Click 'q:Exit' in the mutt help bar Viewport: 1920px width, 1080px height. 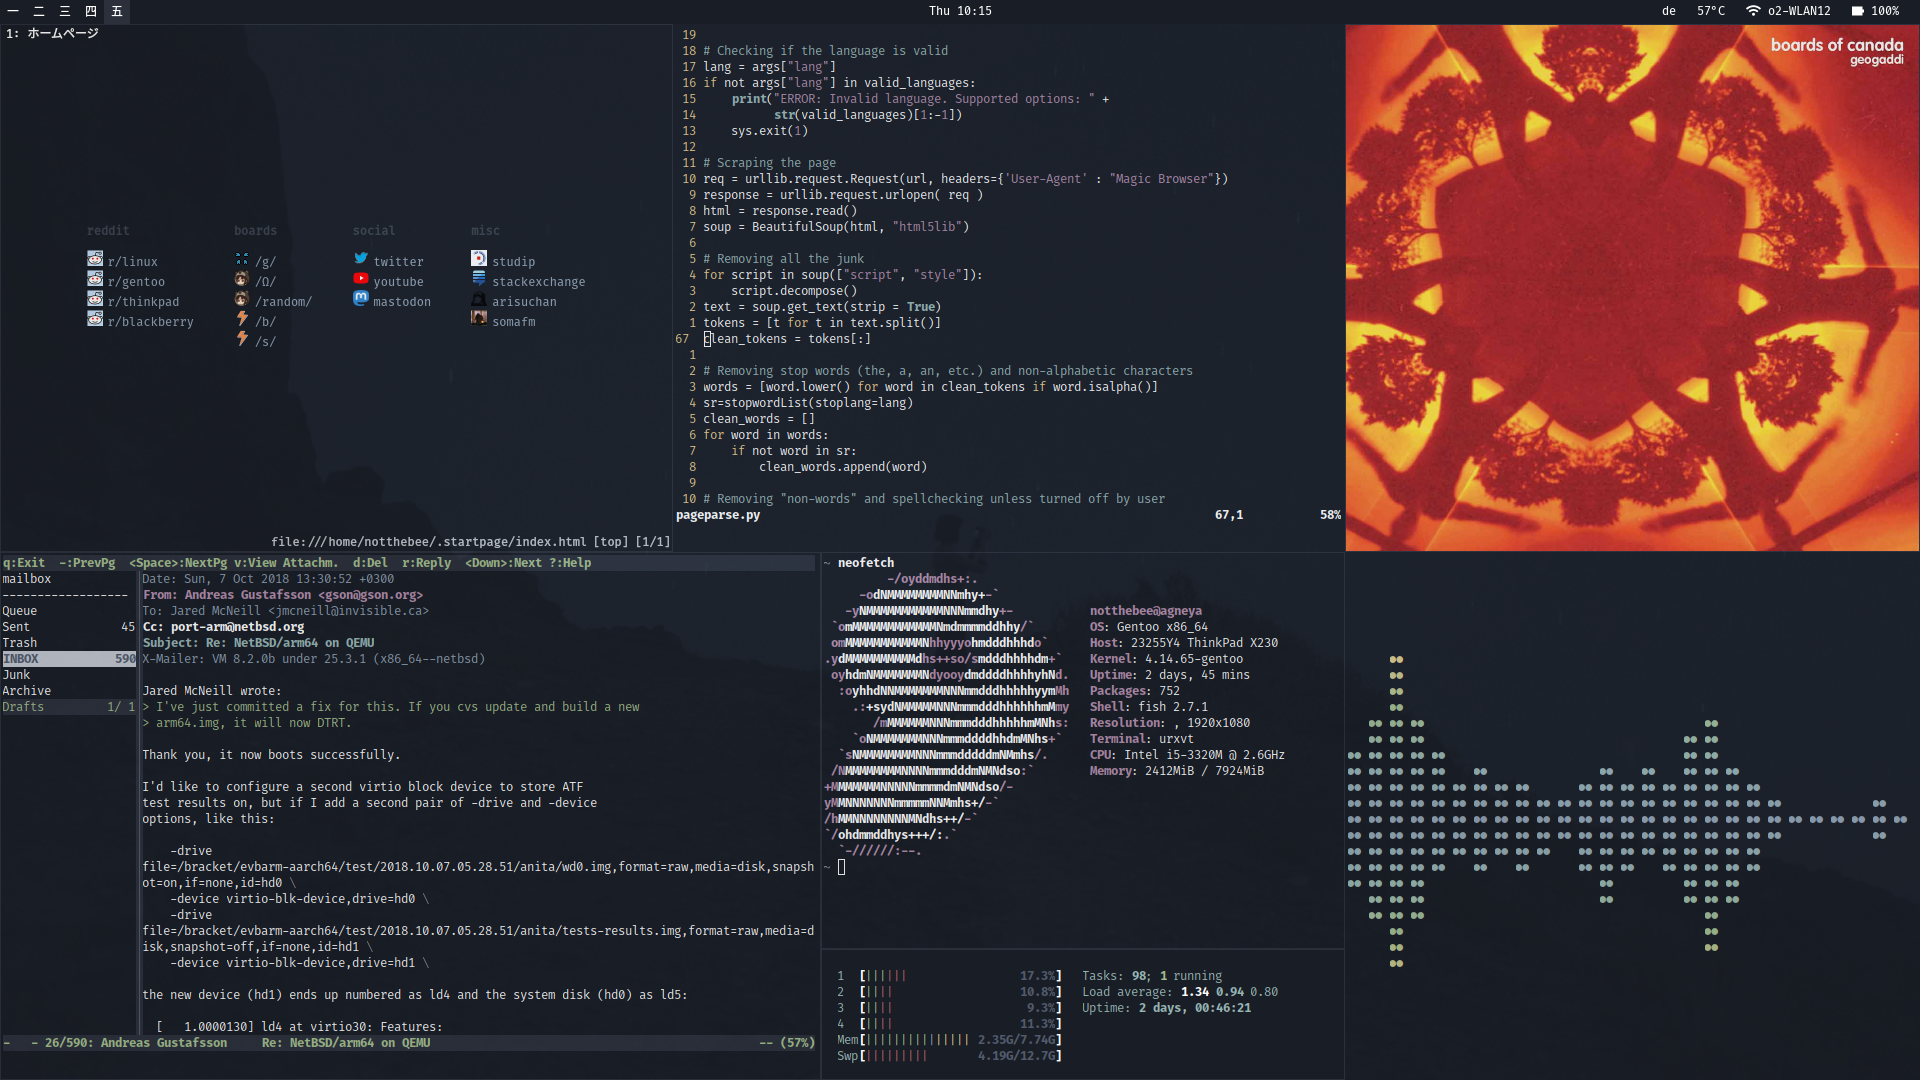(x=24, y=563)
